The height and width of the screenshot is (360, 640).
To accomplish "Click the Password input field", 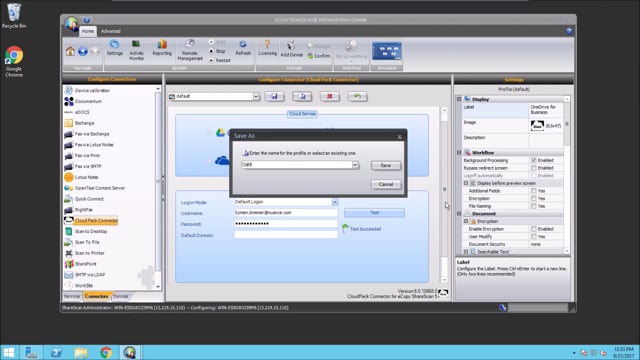I will coord(286,224).
